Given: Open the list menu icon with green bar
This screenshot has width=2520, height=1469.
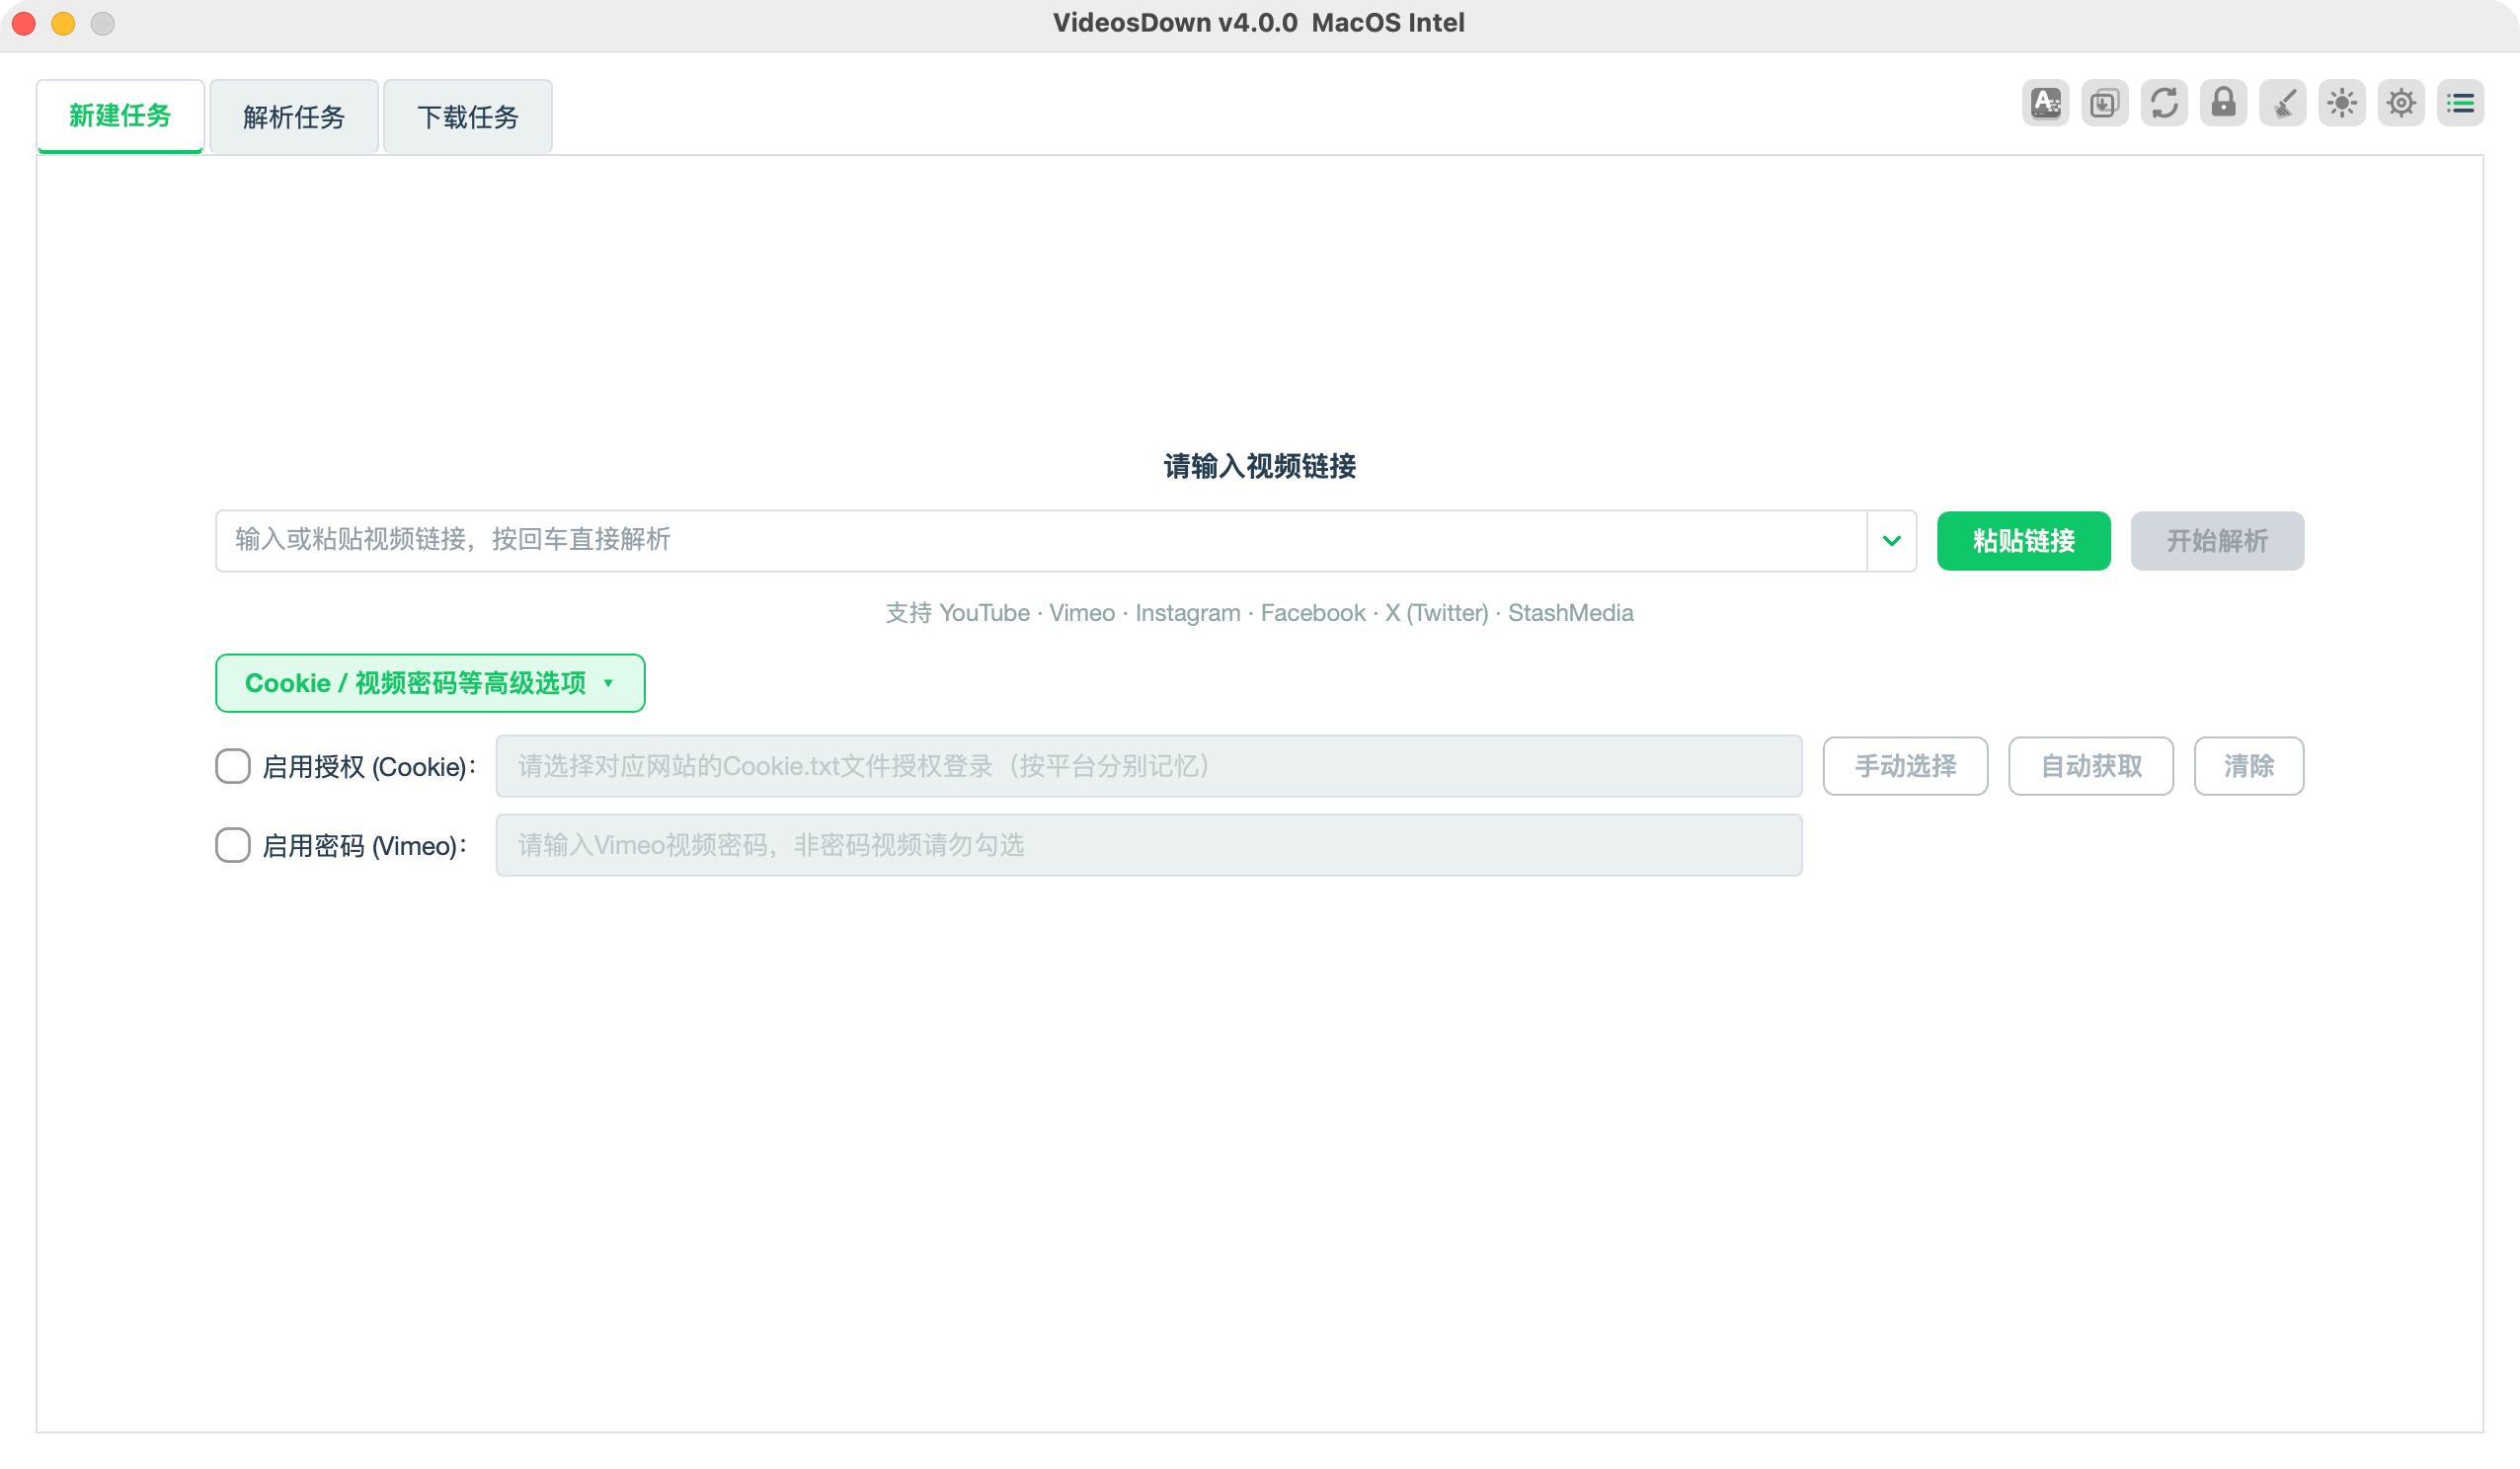Looking at the screenshot, I should tap(2460, 103).
